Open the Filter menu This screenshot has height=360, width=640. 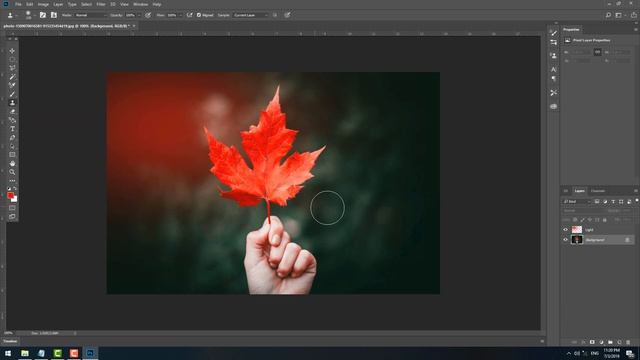point(101,4)
